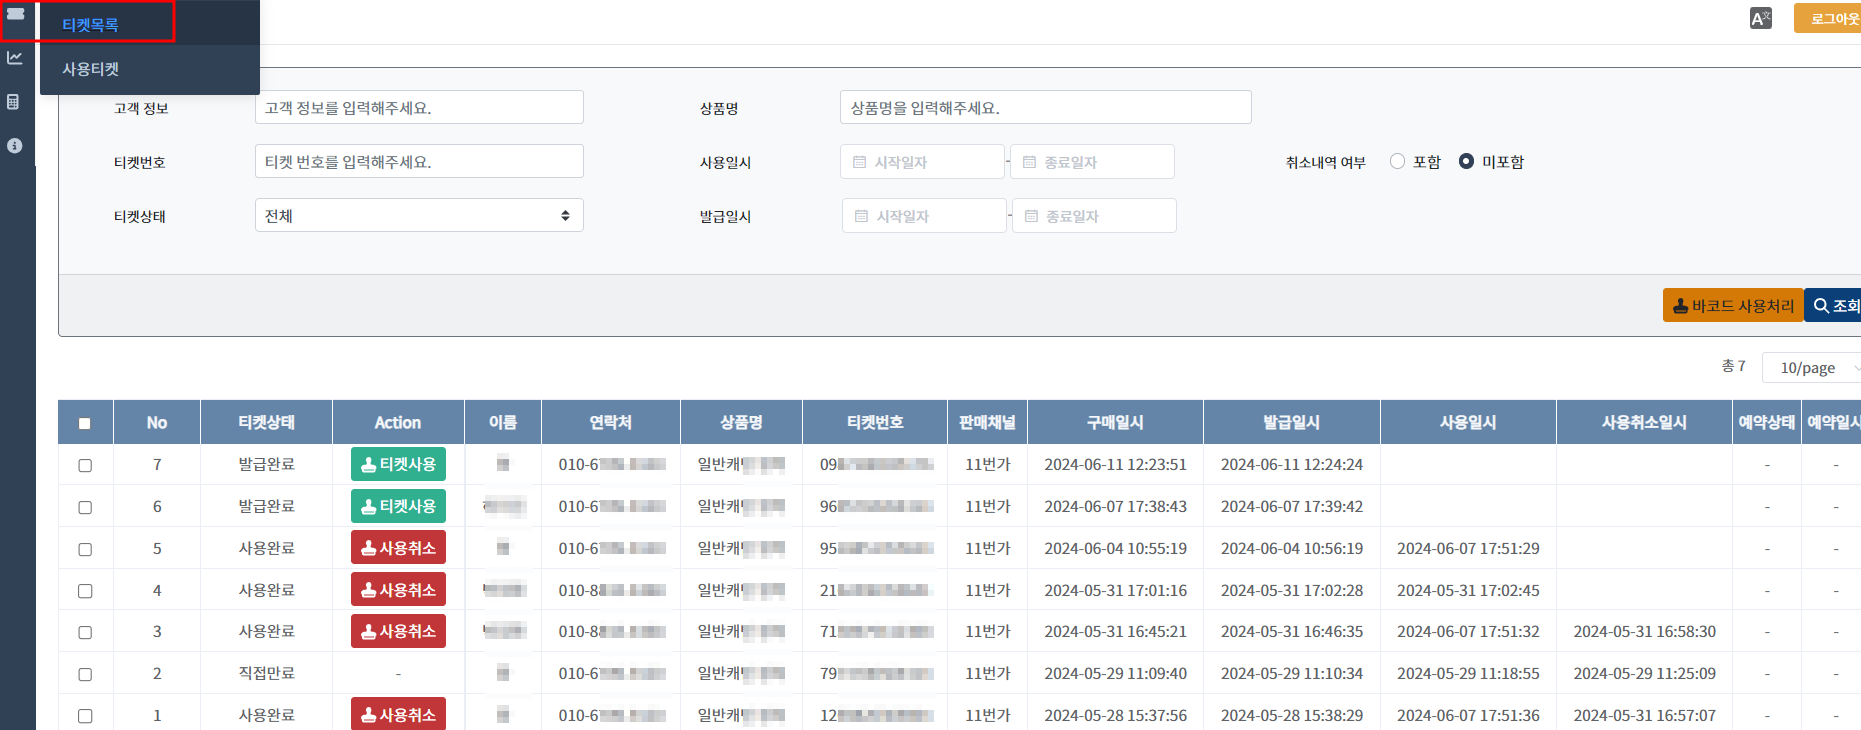
Task: Open the statistics chart sidebar icon
Action: (15, 58)
